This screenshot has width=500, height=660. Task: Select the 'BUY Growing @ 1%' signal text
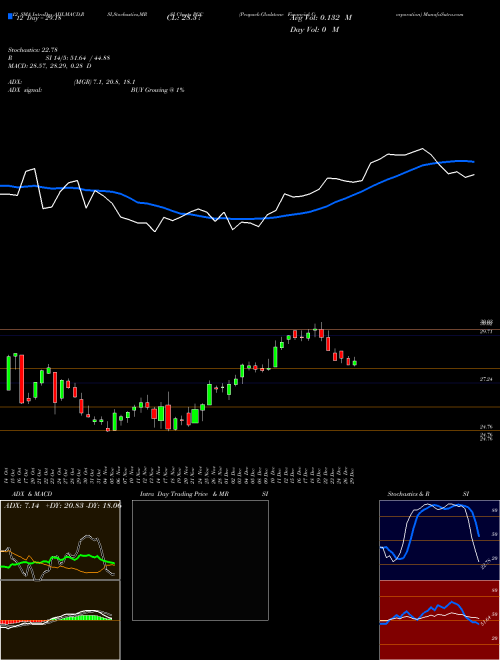pyautogui.click(x=157, y=90)
